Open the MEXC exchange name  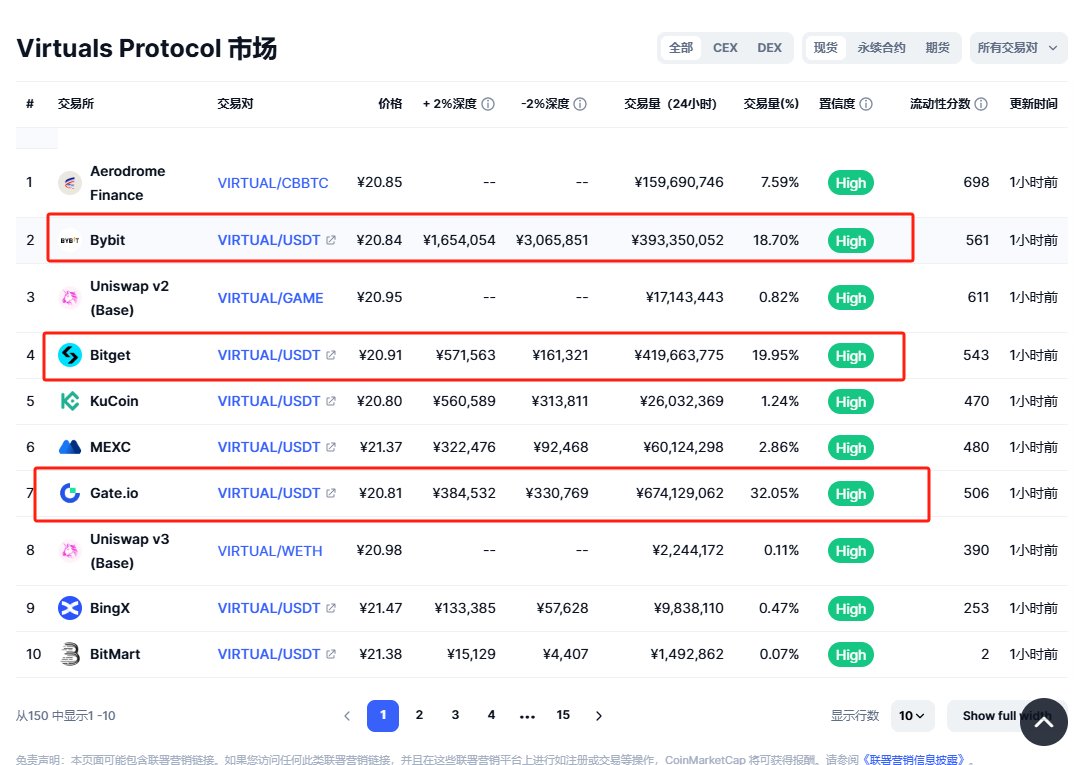click(110, 447)
